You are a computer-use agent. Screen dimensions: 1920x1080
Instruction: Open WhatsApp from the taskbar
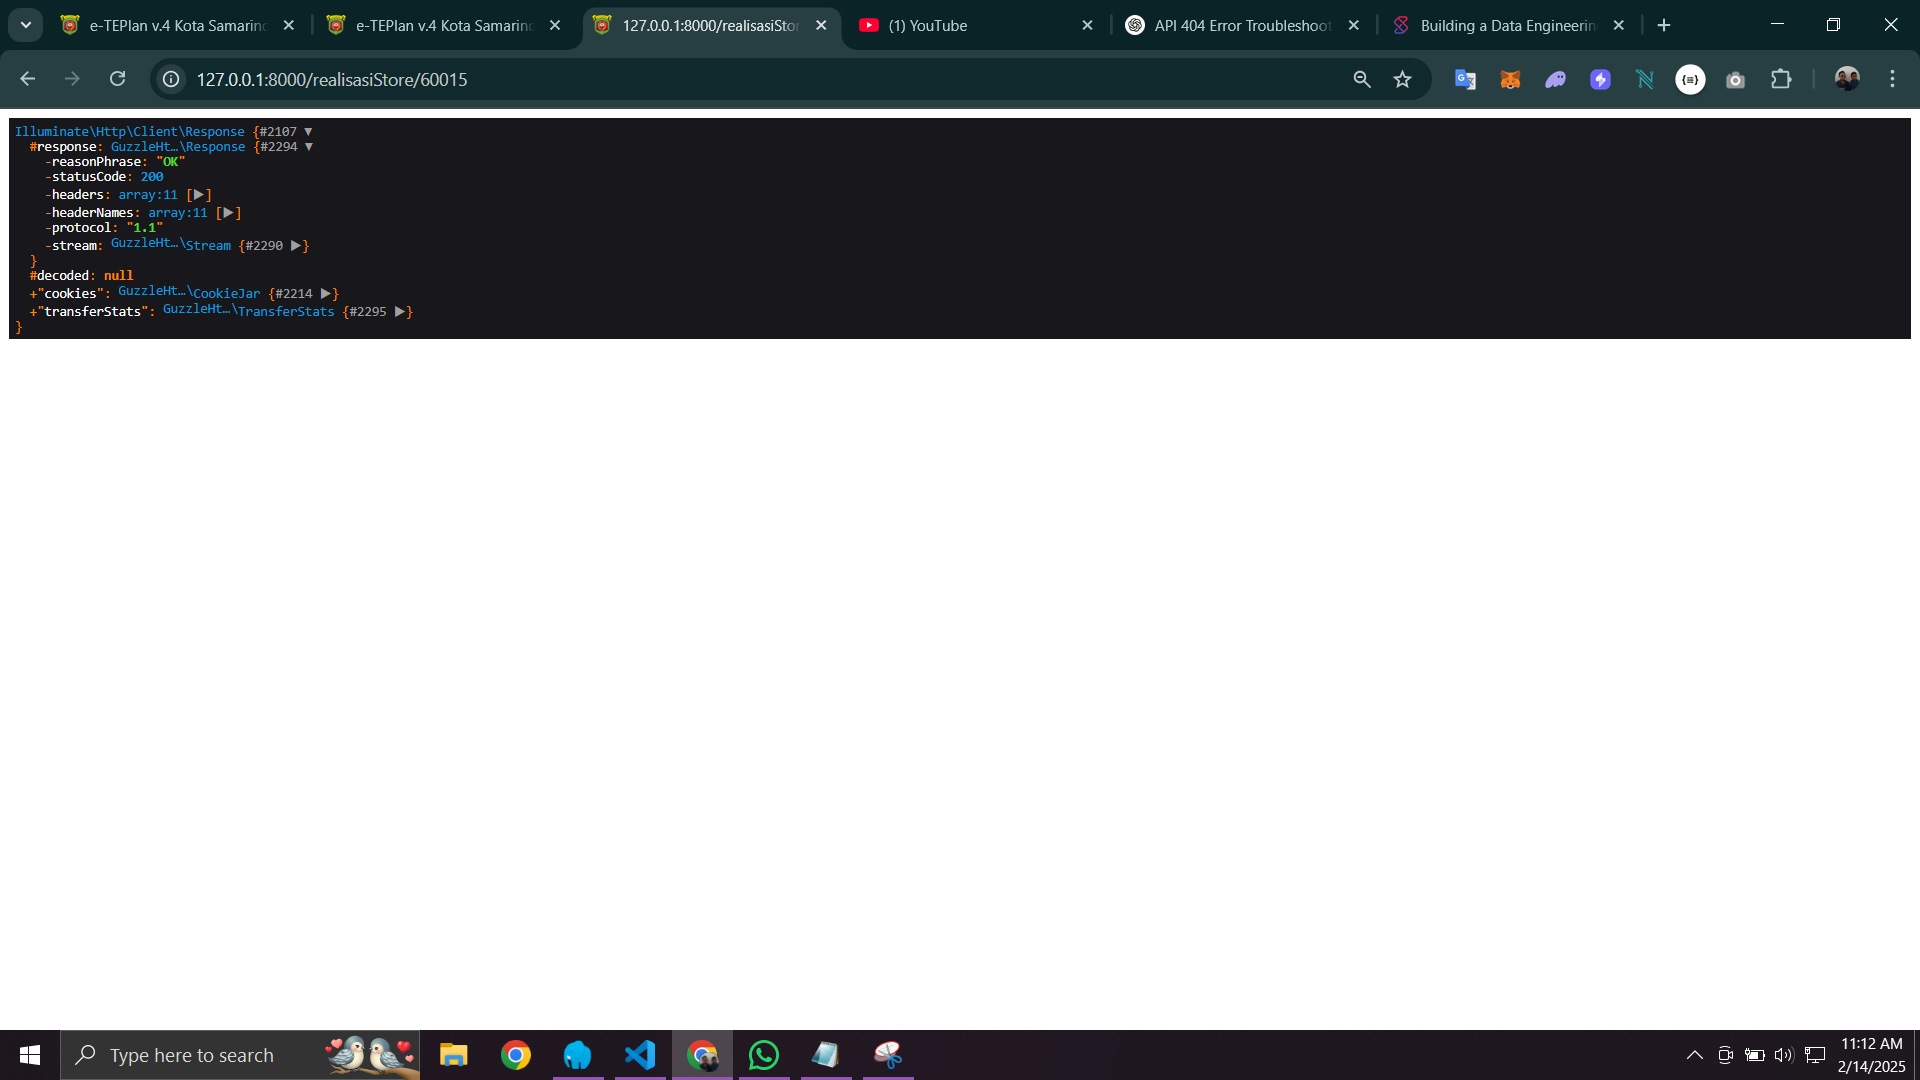763,1055
